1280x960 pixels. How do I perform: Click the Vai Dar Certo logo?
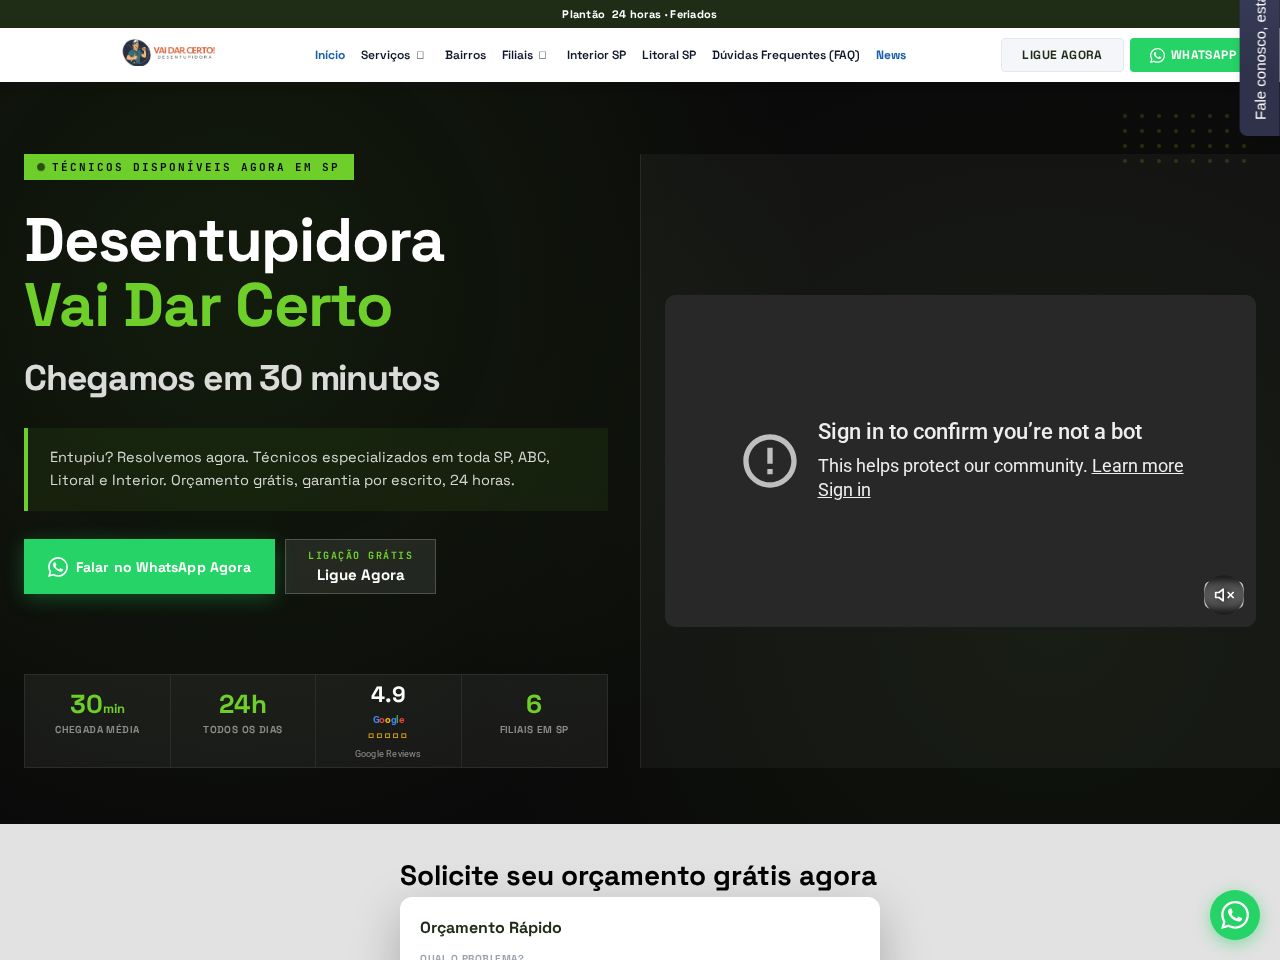[x=169, y=52]
